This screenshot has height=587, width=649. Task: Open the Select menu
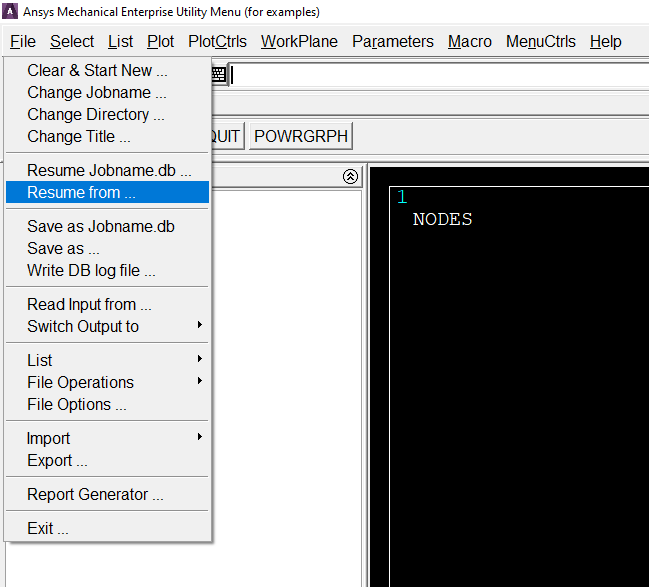pyautogui.click(x=72, y=41)
